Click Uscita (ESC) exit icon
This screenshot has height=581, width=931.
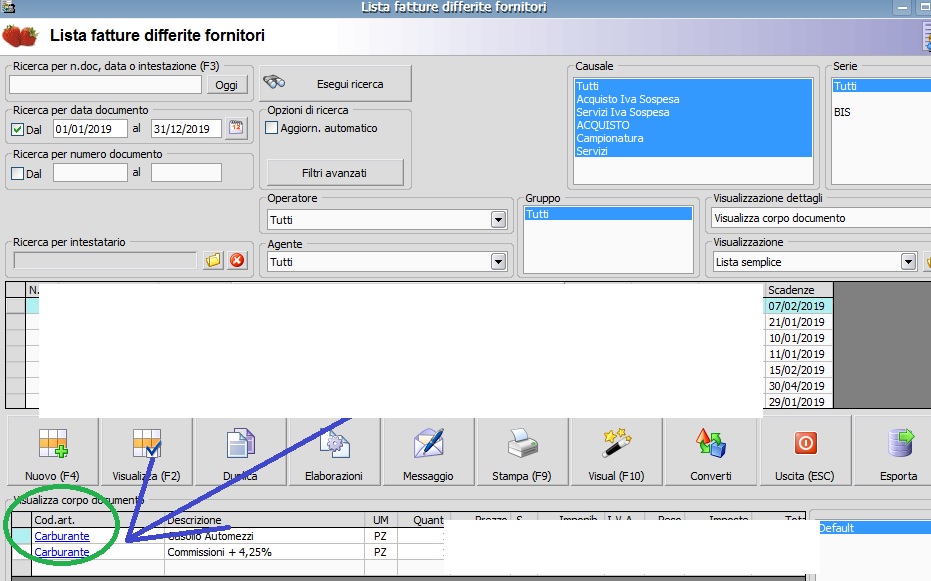[805, 443]
